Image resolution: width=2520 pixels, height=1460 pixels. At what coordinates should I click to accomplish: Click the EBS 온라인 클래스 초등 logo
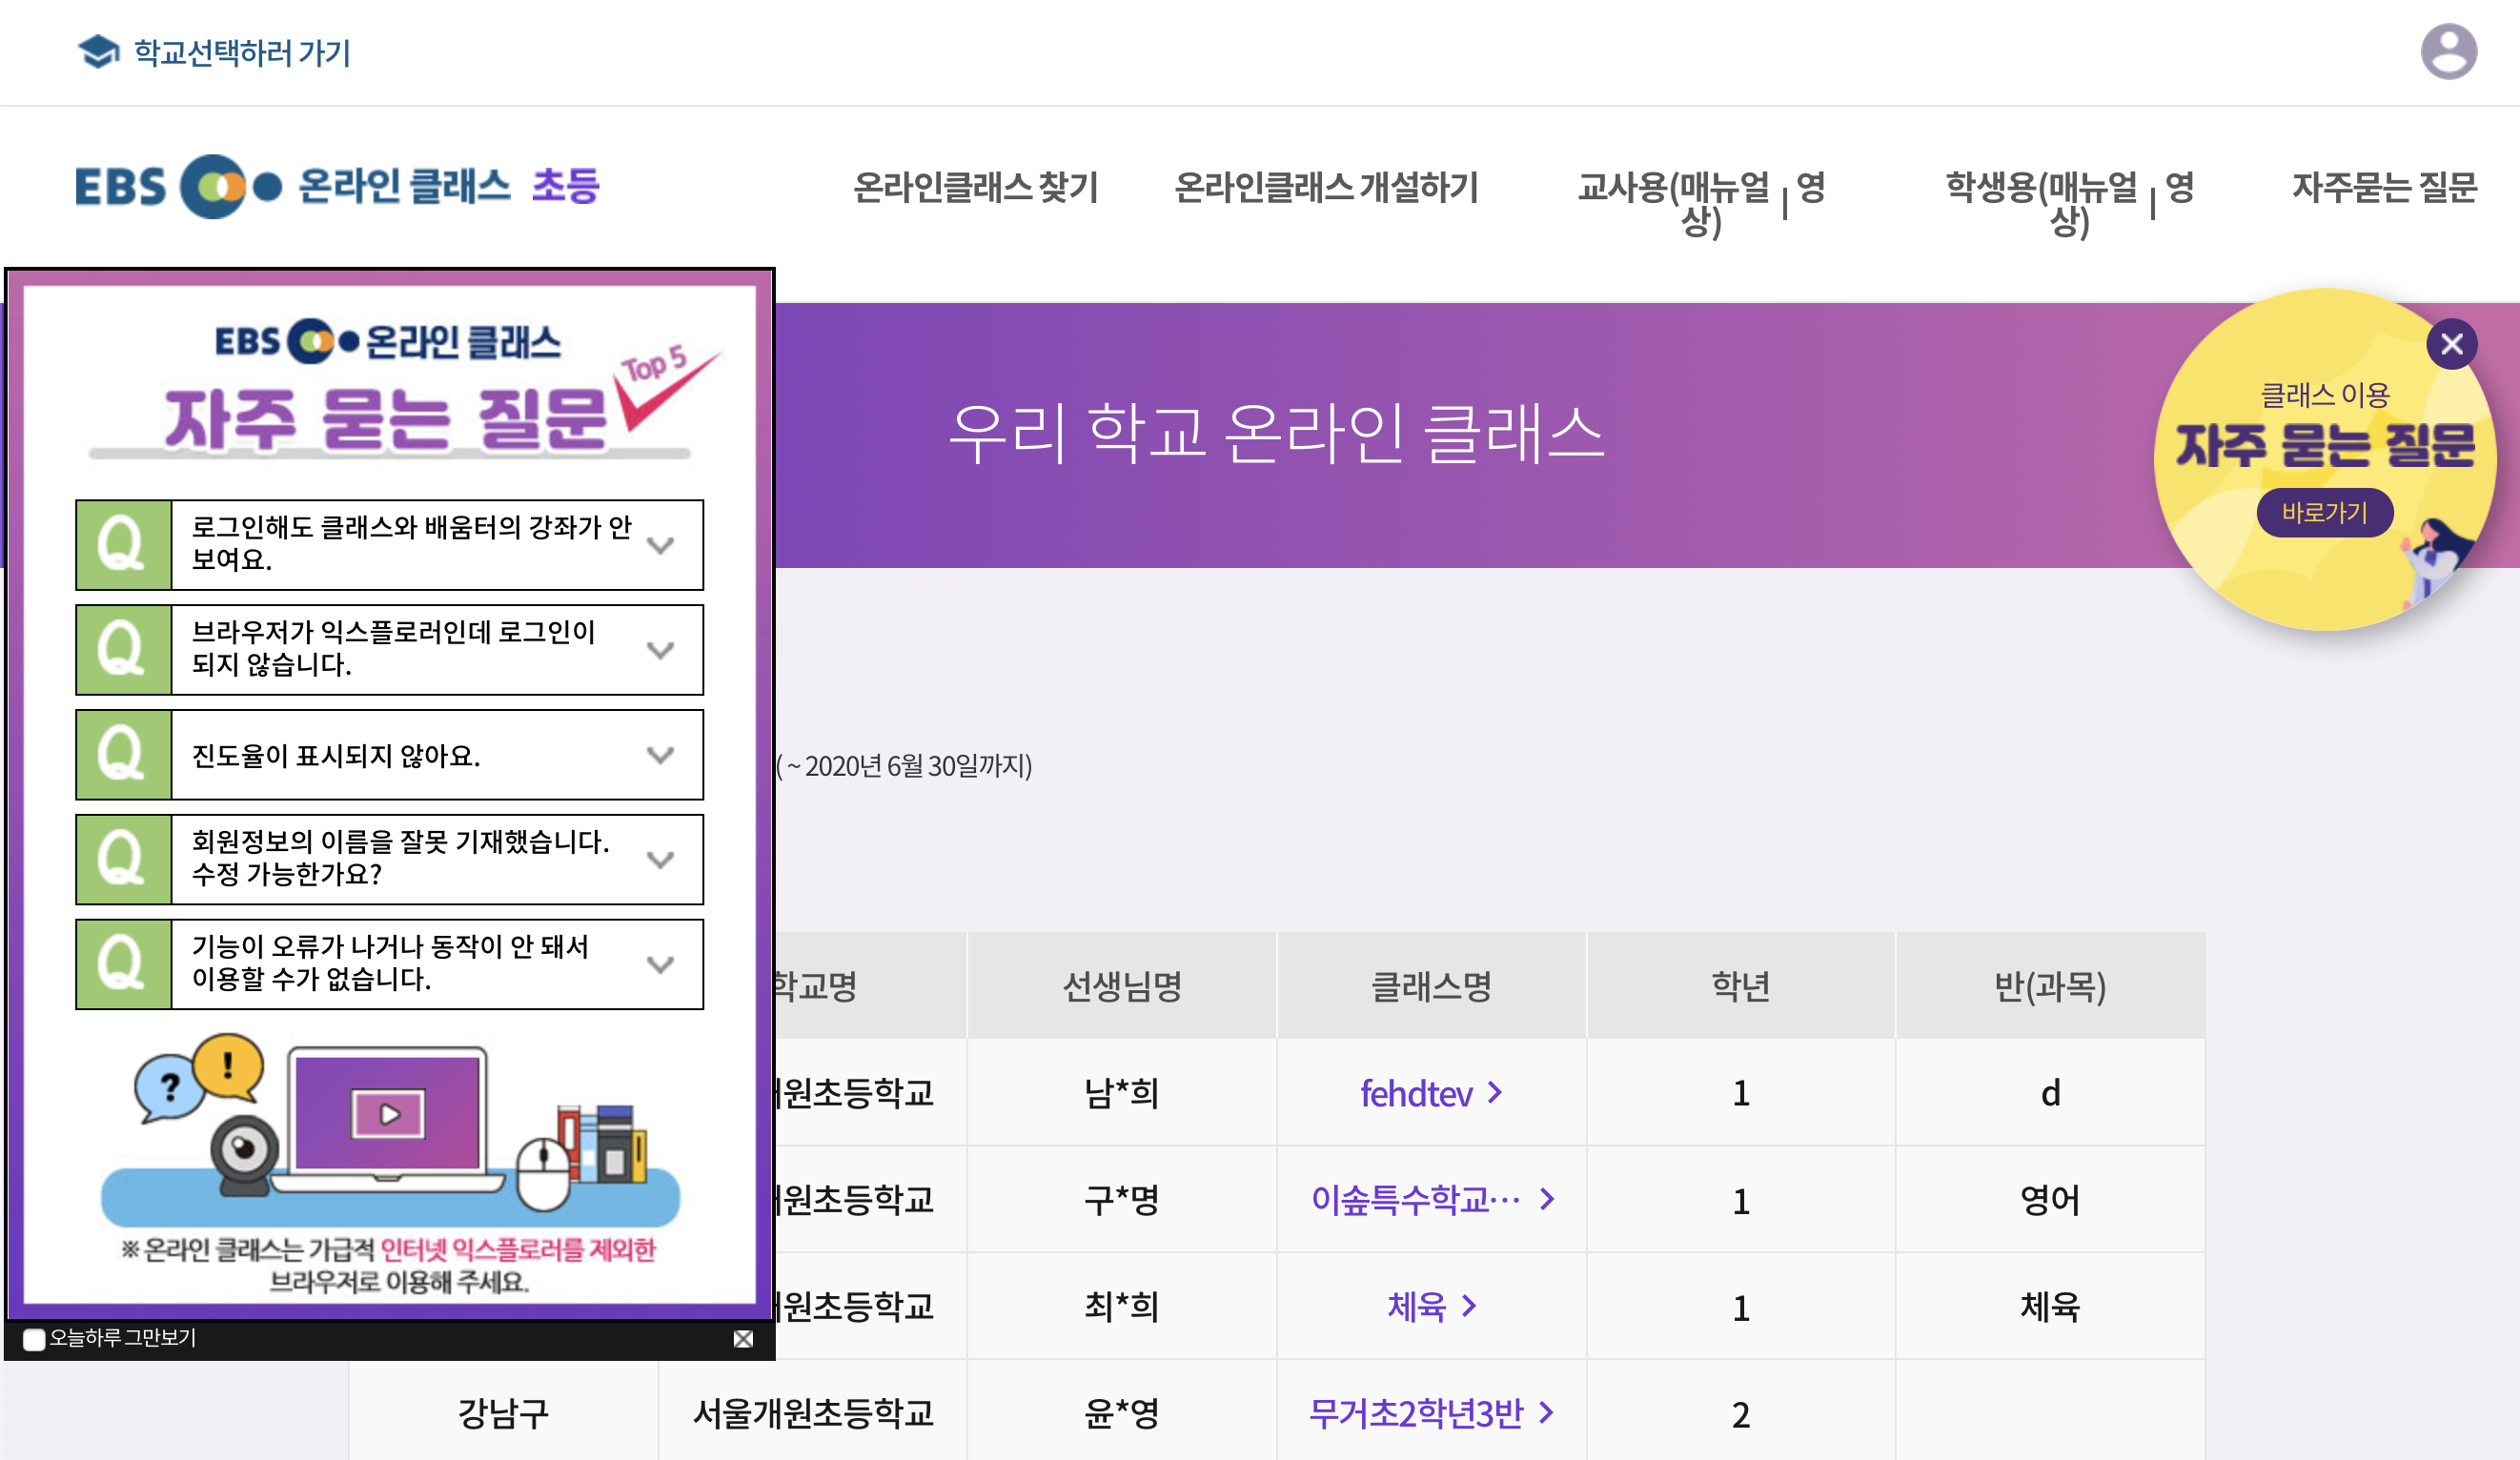coord(337,186)
